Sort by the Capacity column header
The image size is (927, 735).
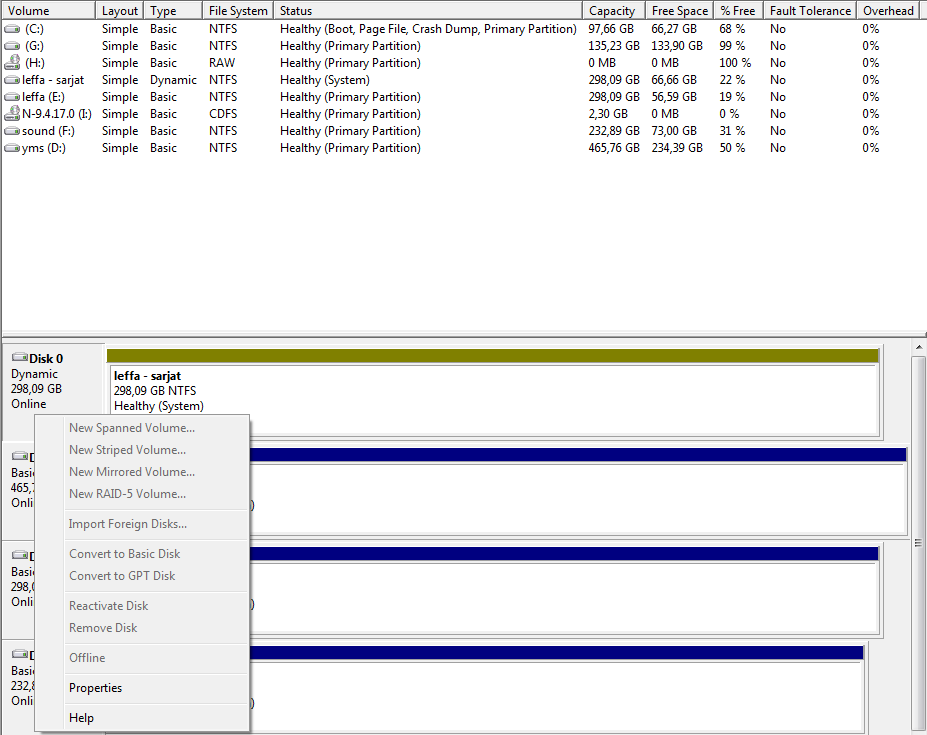[x=614, y=11]
